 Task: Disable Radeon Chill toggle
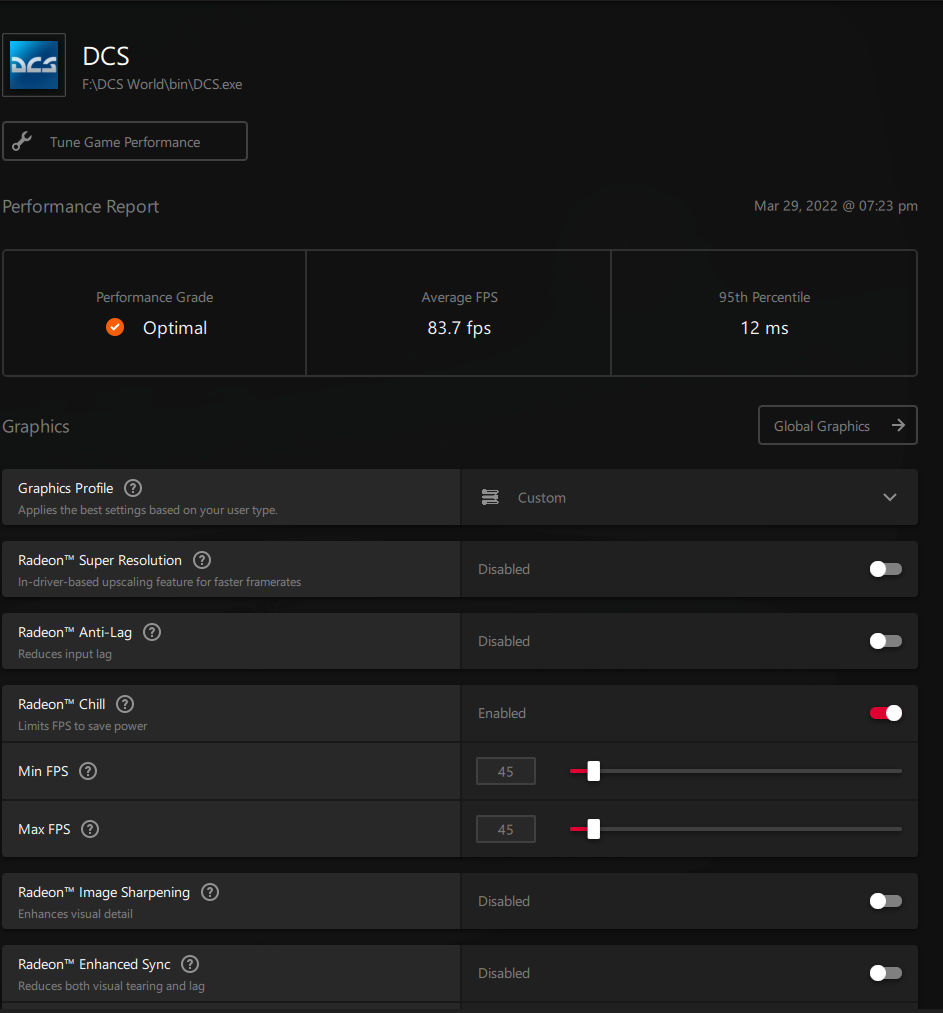point(886,713)
